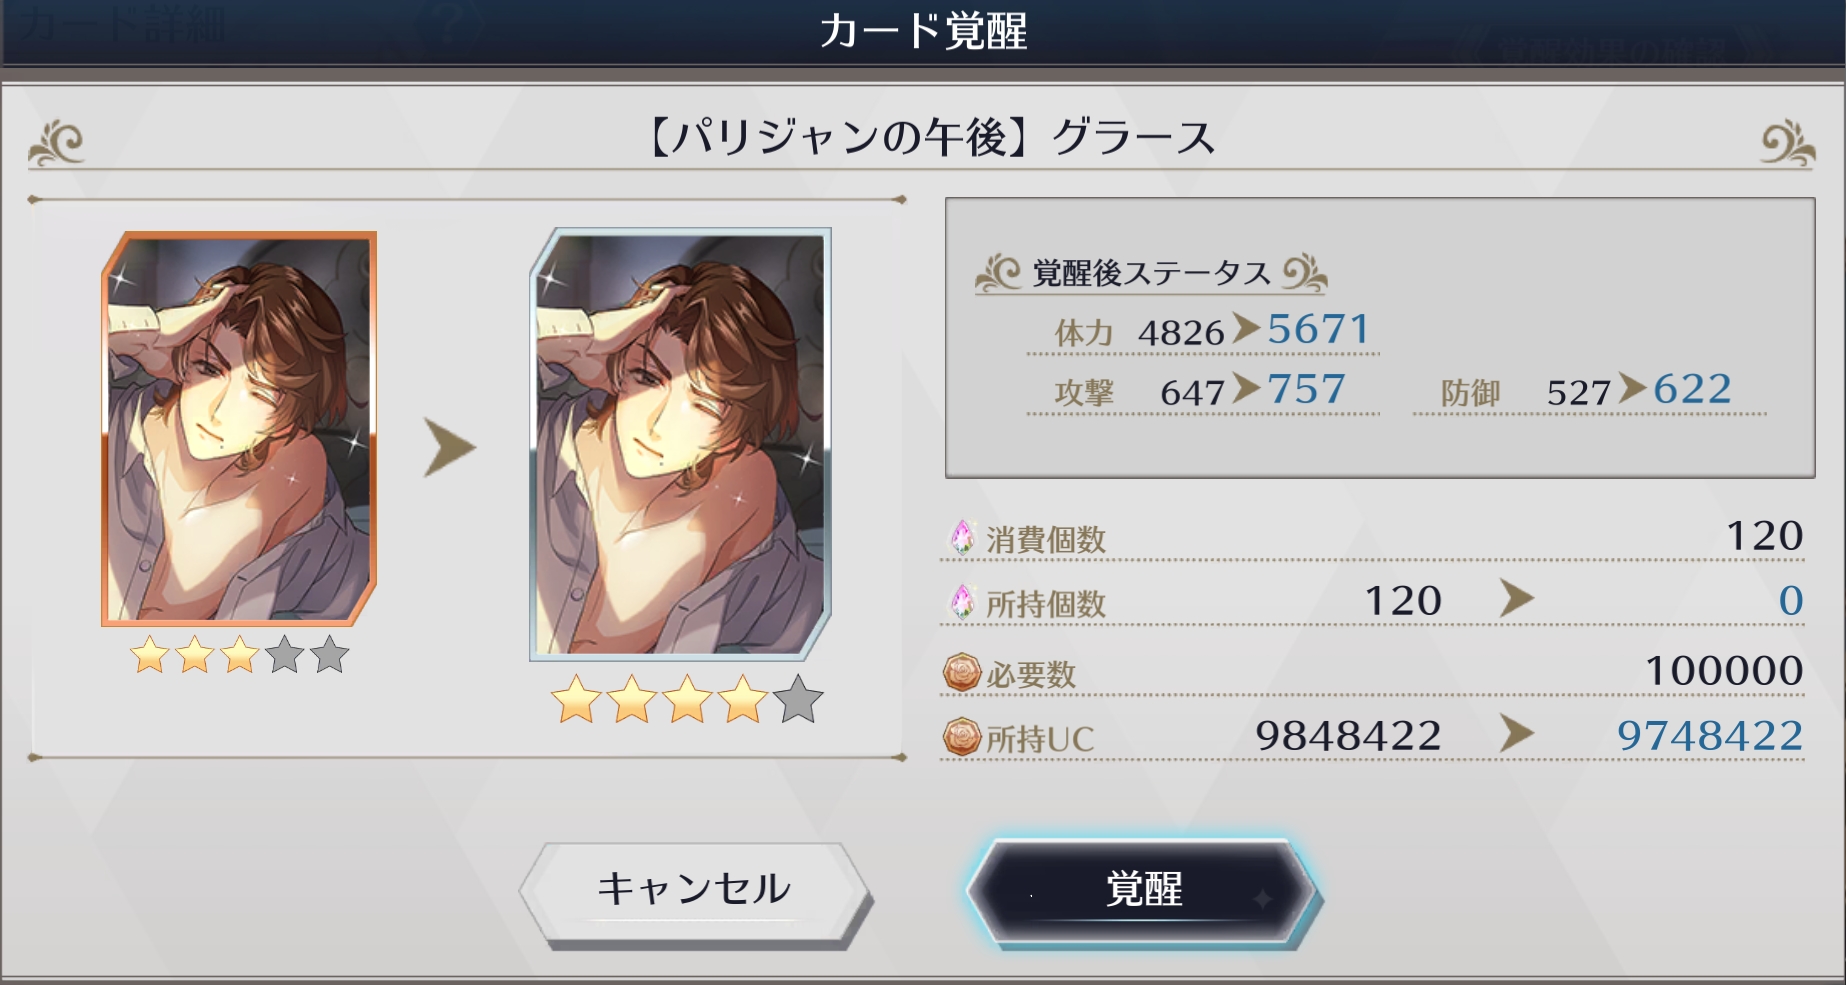This screenshot has width=1846, height=985.
Task: Click the キャンセル cancel button
Action: [x=694, y=890]
